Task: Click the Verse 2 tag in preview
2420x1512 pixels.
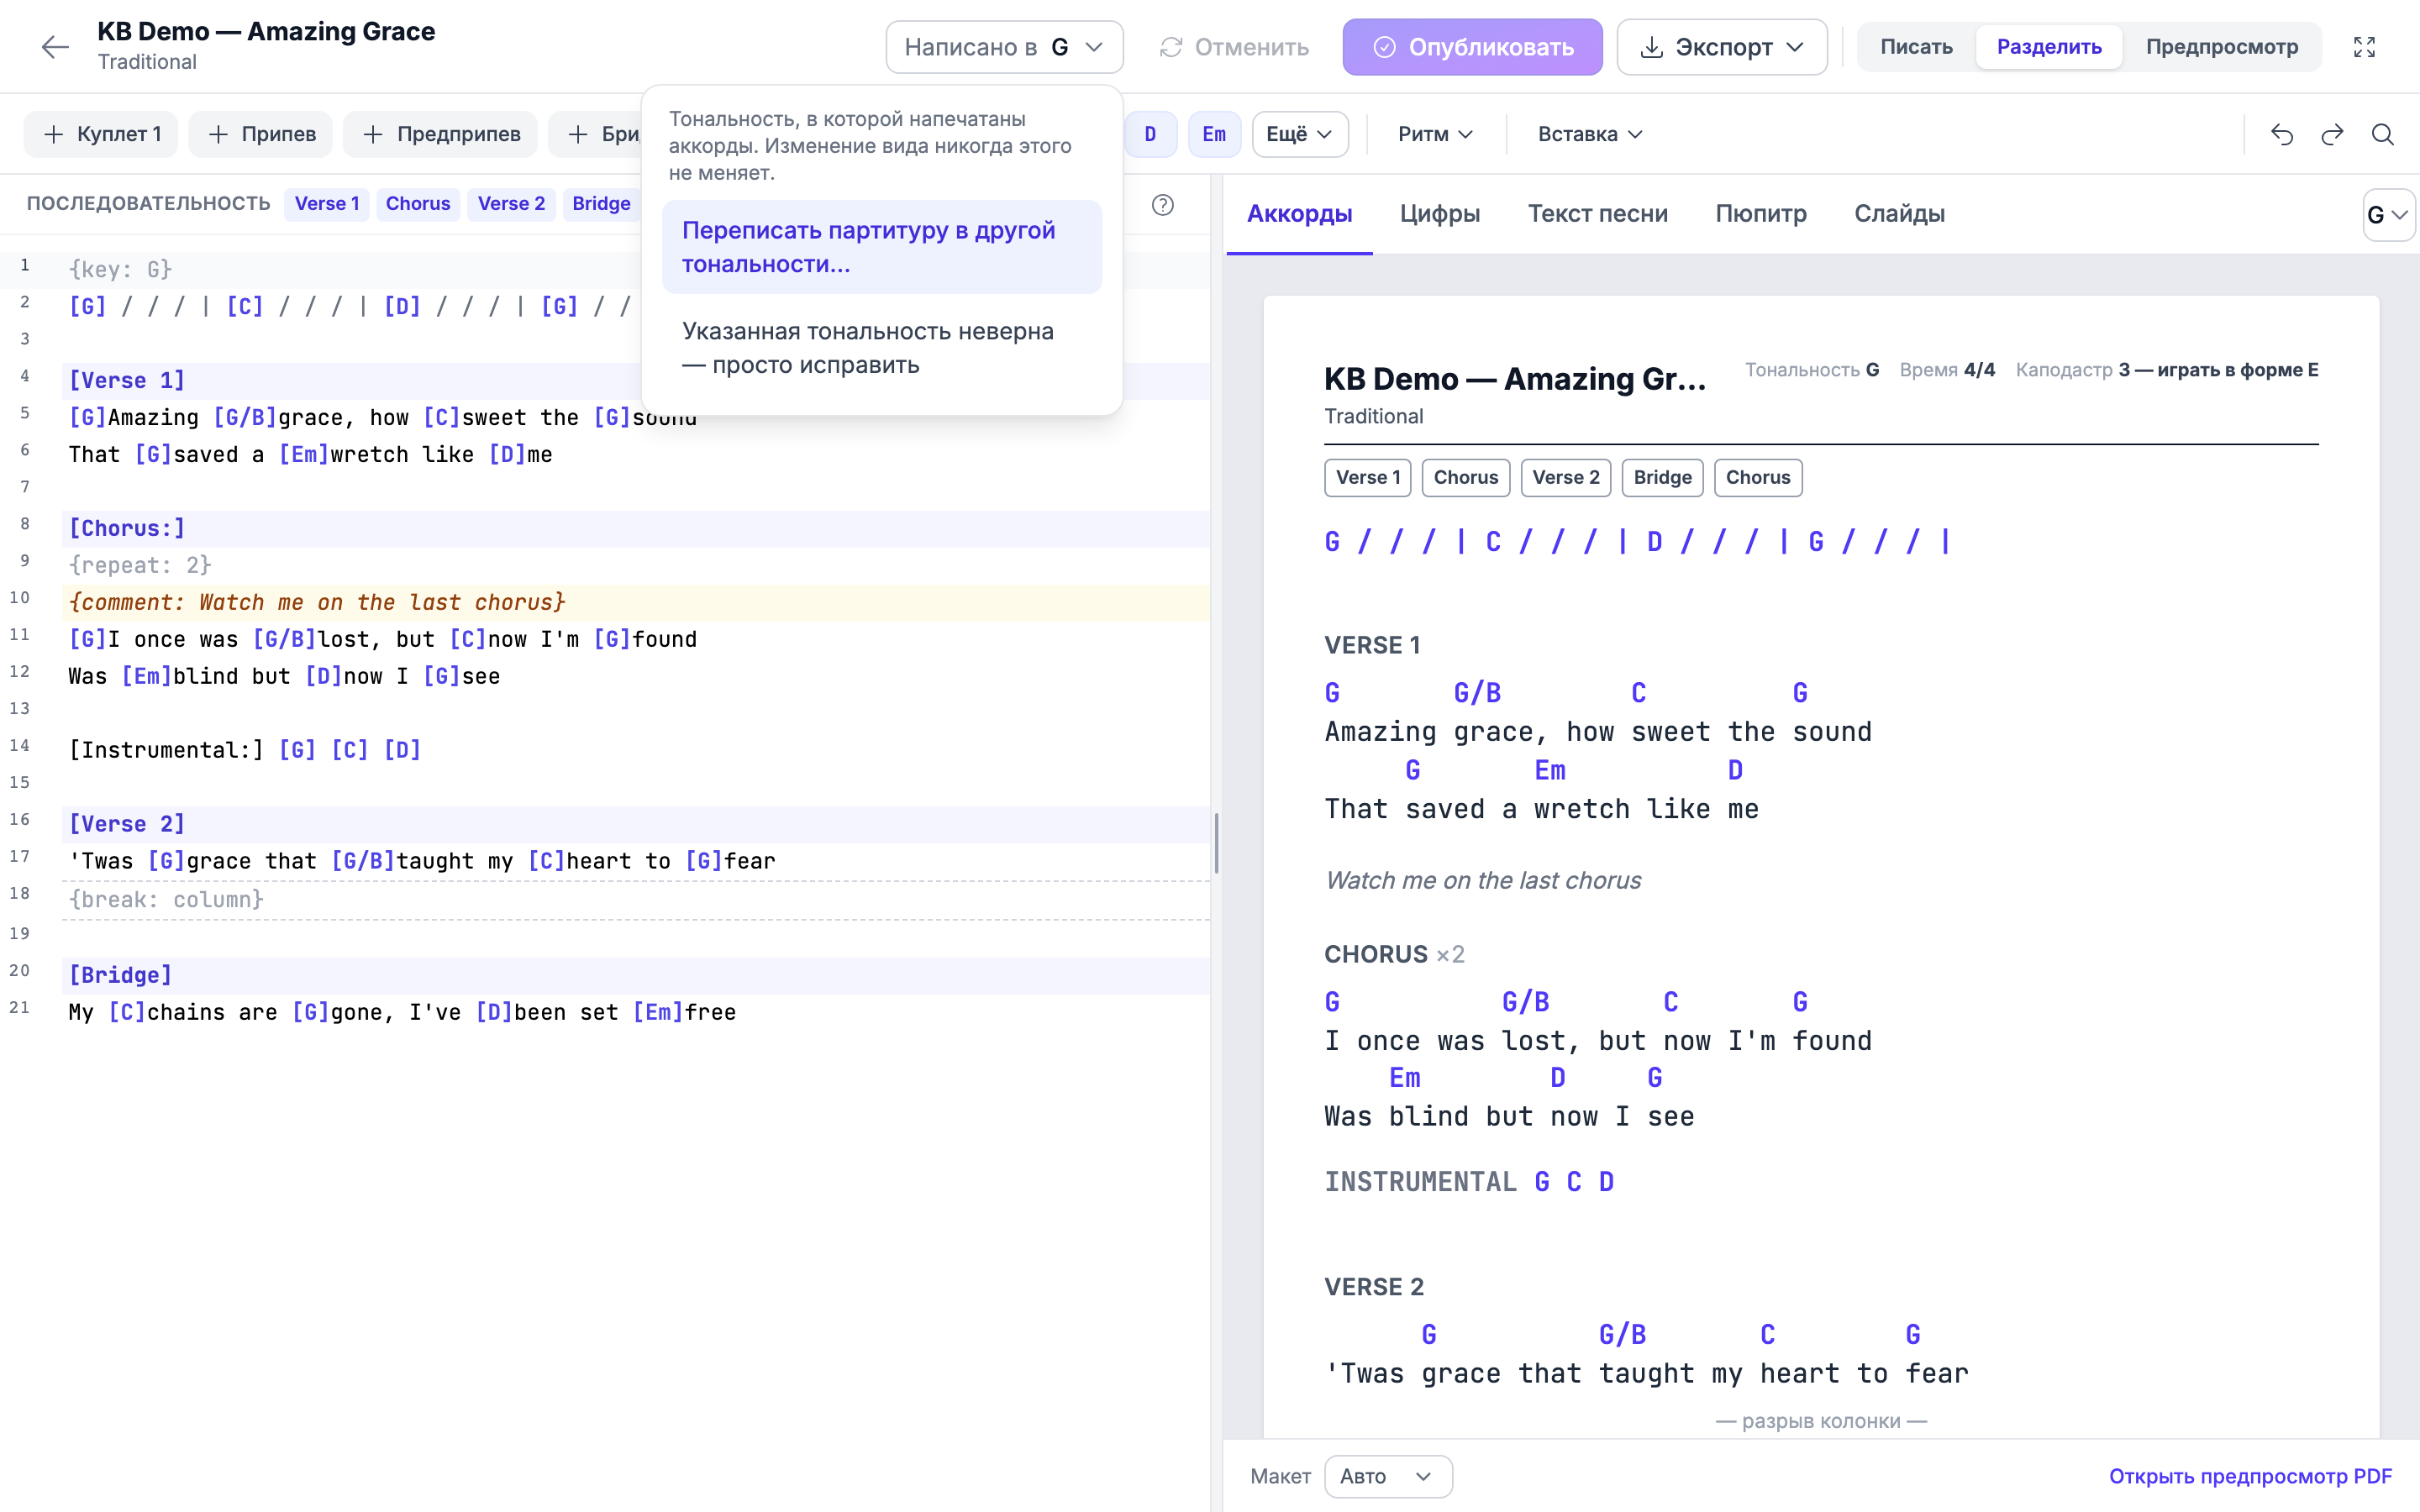Action: (1566, 478)
